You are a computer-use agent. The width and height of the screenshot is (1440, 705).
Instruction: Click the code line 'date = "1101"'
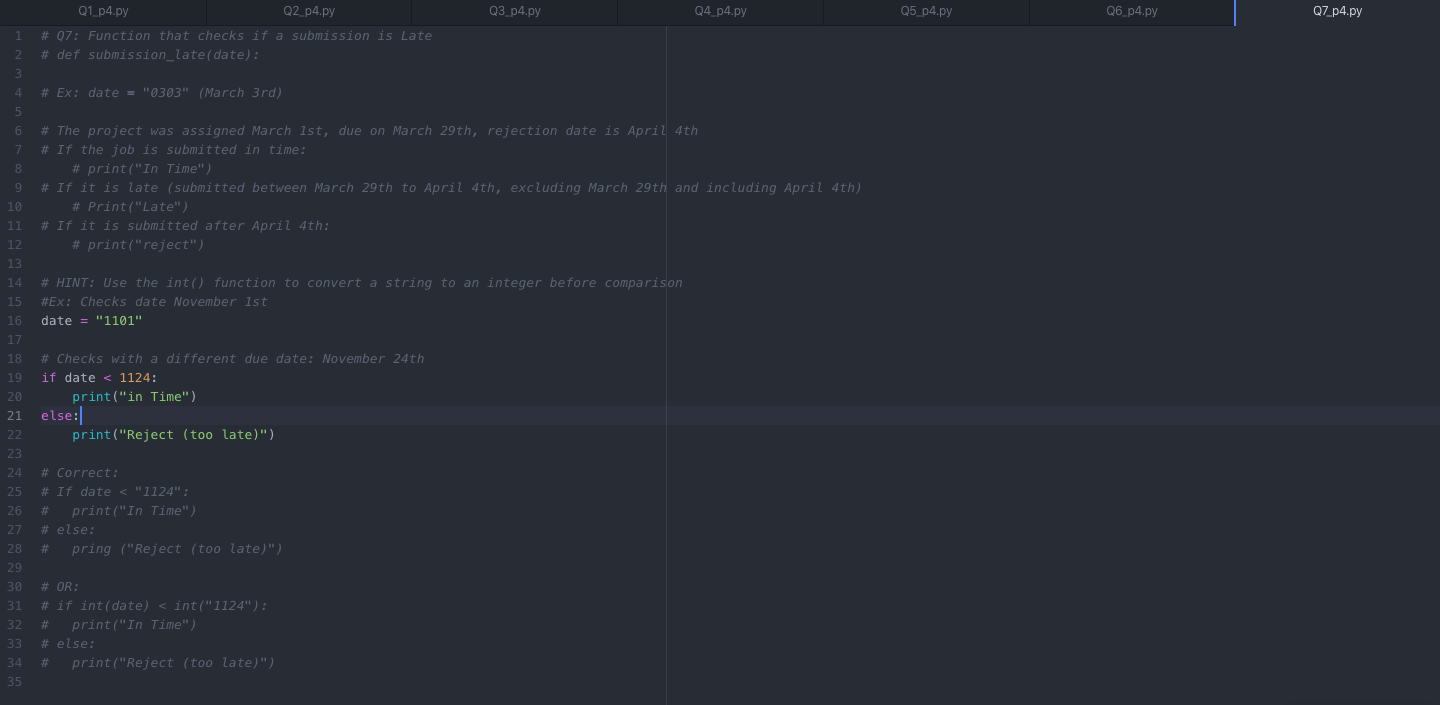[x=92, y=321]
